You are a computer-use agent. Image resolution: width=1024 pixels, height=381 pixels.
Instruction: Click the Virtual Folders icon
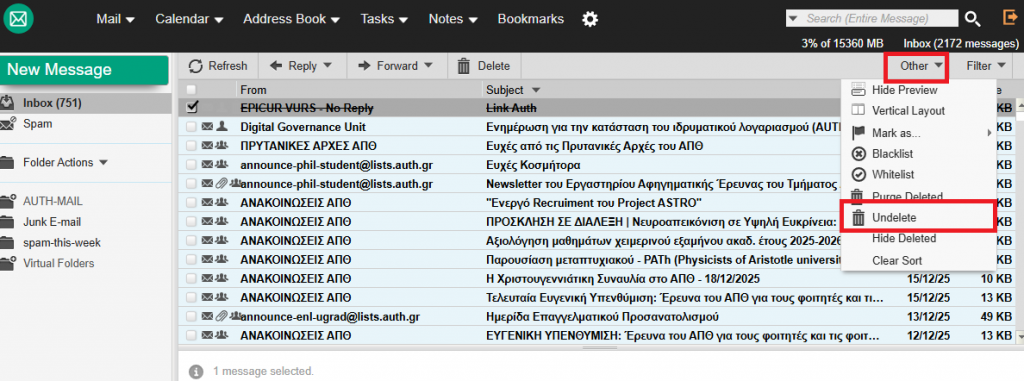7,263
